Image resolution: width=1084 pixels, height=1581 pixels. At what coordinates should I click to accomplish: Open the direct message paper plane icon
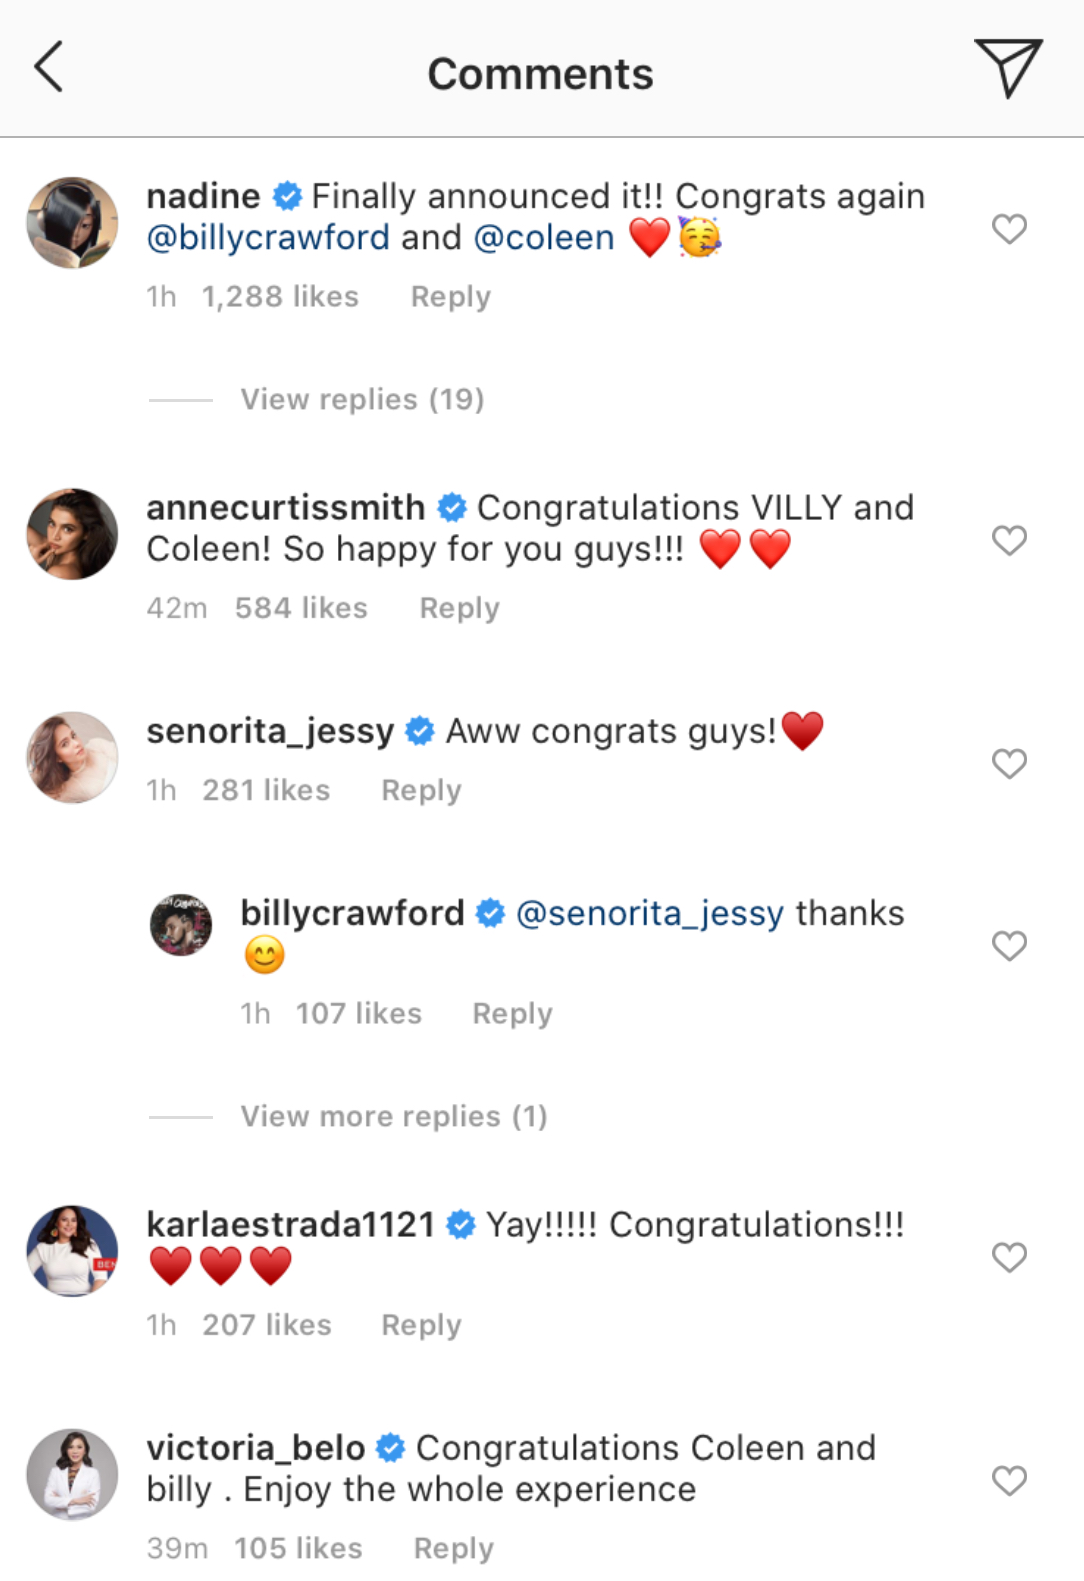(x=1007, y=67)
